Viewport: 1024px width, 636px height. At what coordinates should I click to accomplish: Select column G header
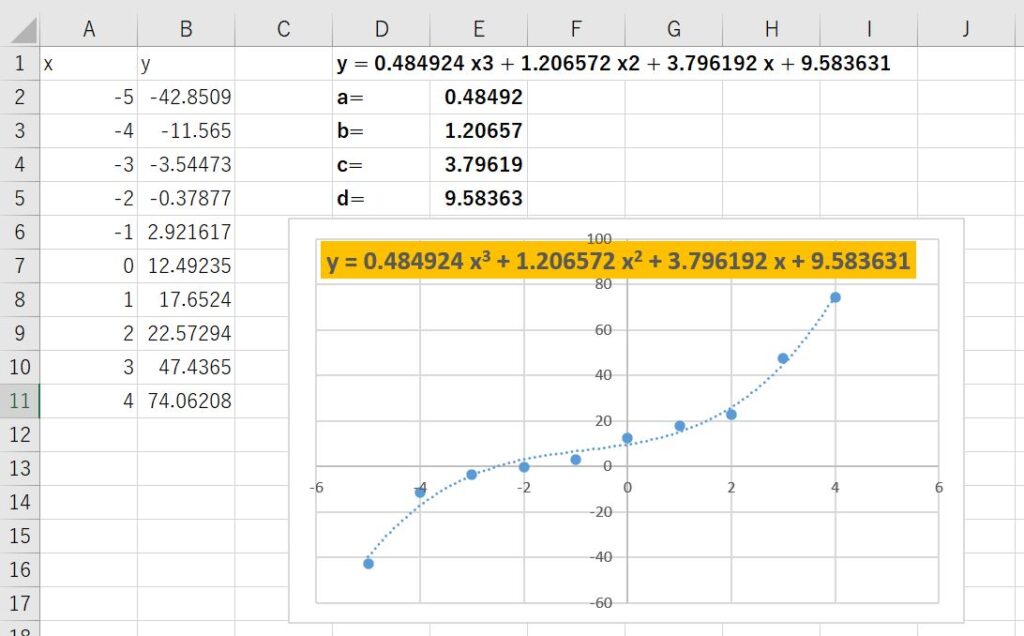click(x=674, y=29)
